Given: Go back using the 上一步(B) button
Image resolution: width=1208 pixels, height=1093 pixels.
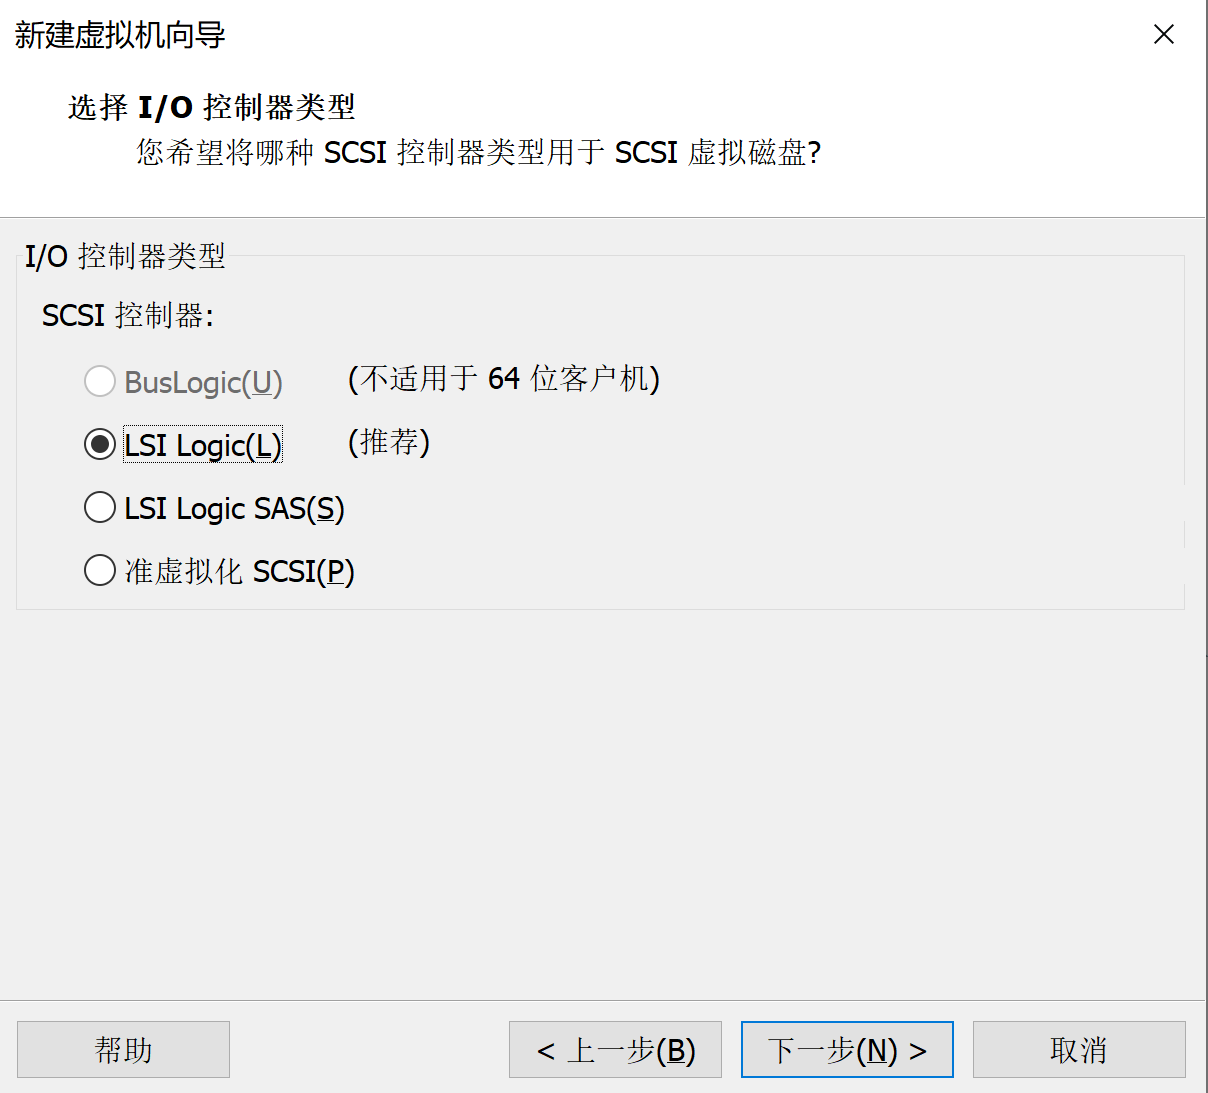Looking at the screenshot, I should coord(615,1049).
